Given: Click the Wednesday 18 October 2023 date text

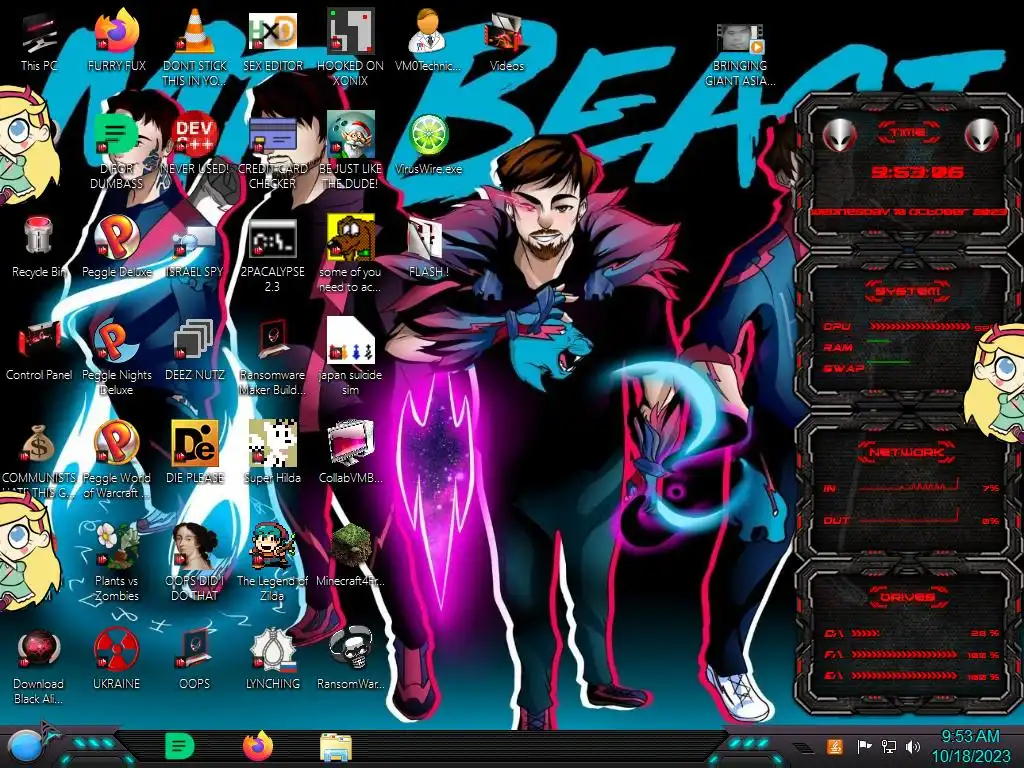Looking at the screenshot, I should [909, 212].
